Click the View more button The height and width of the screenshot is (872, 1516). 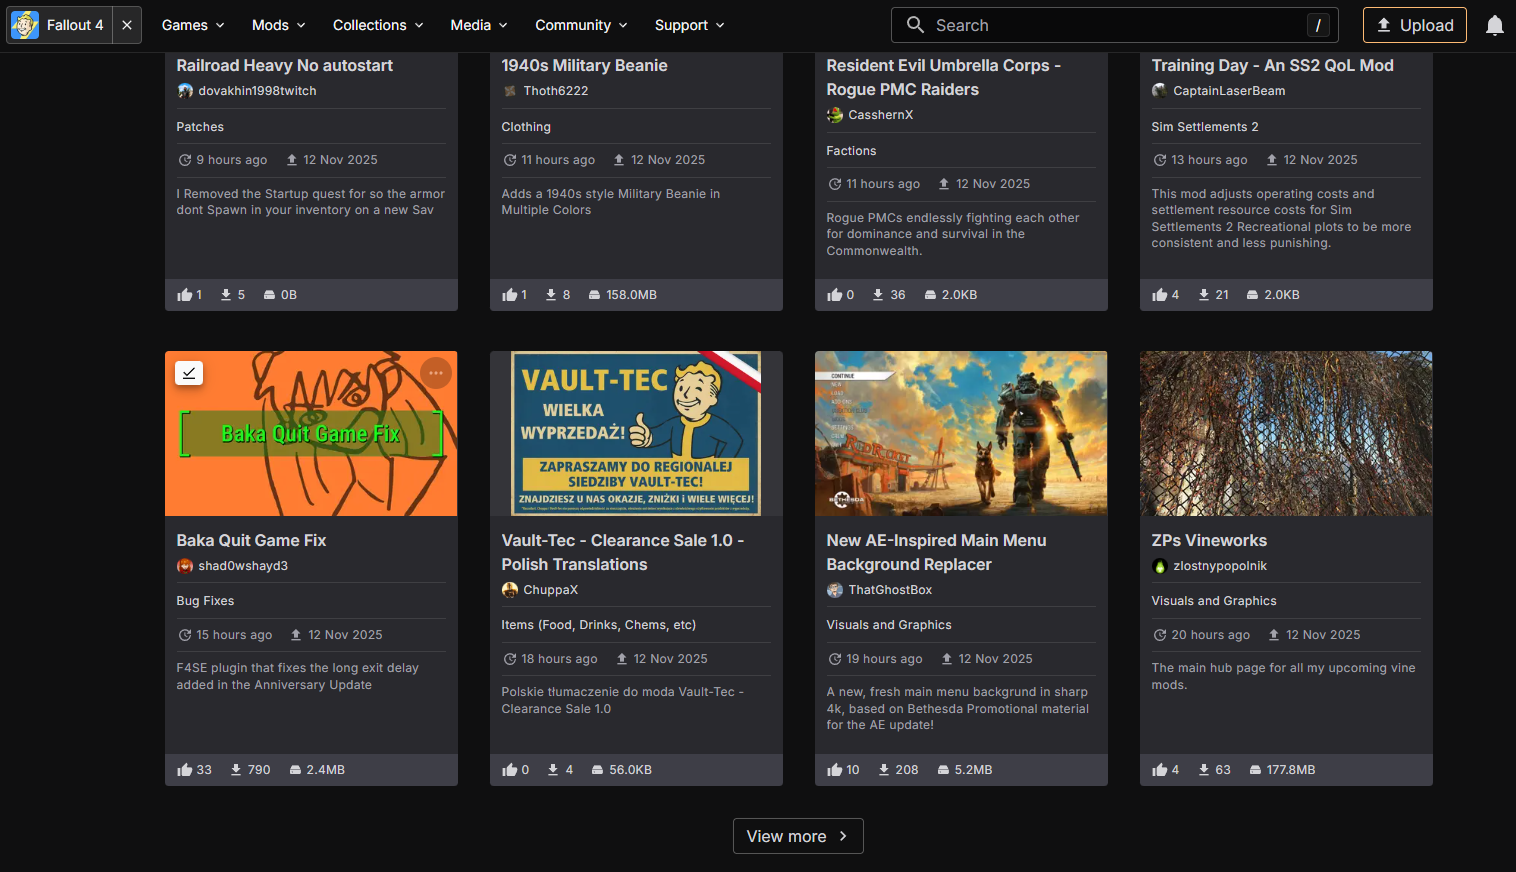tap(798, 836)
